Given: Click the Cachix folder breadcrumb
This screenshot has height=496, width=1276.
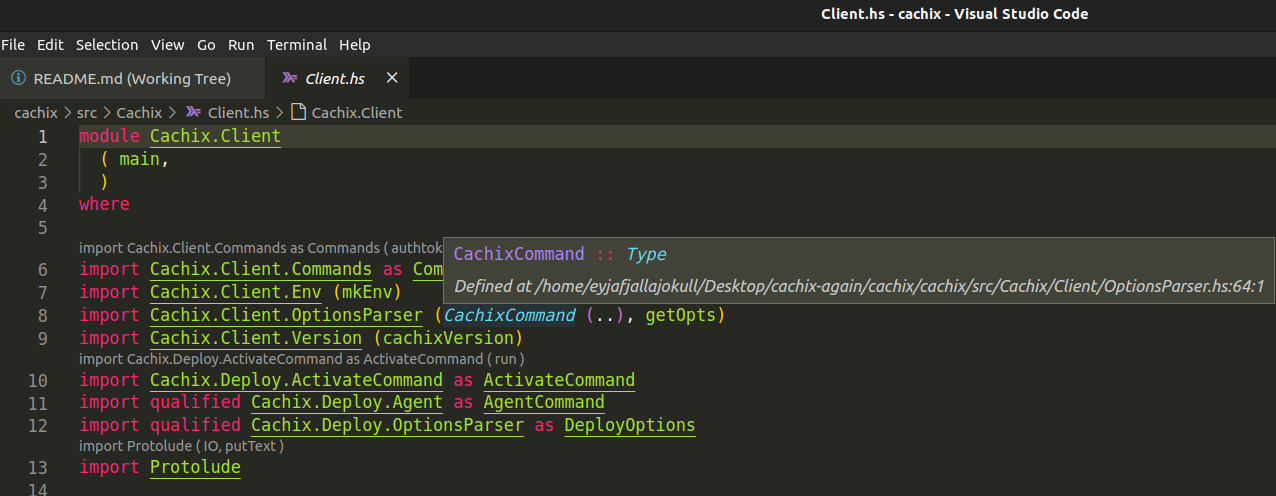Looking at the screenshot, I should 139,113.
